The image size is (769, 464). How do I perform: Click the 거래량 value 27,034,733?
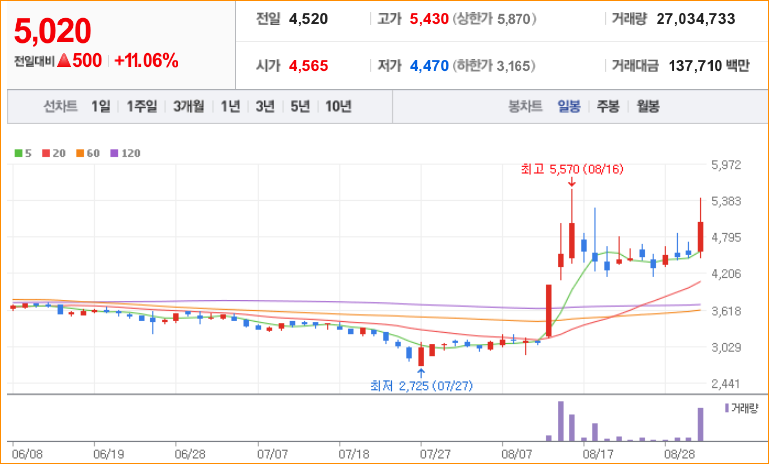tap(696, 19)
